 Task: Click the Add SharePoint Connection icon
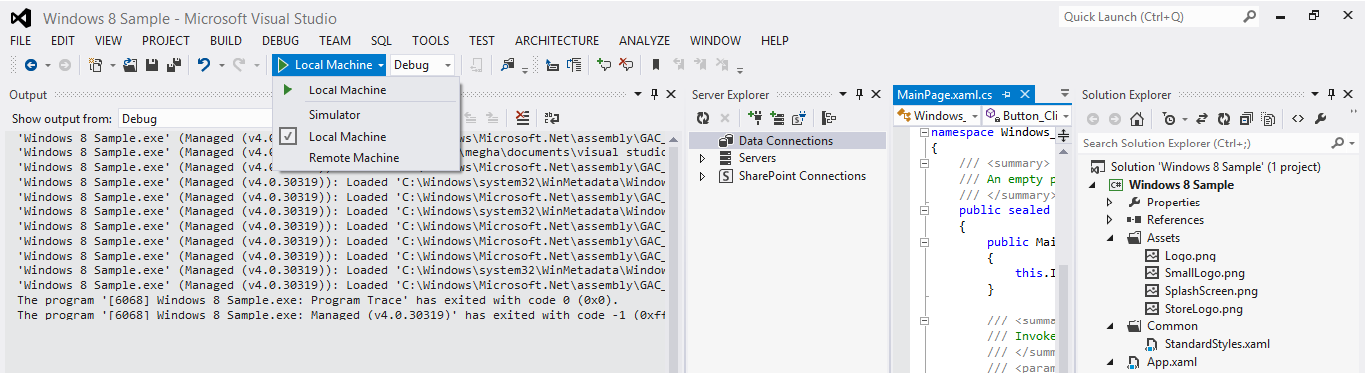(x=798, y=118)
